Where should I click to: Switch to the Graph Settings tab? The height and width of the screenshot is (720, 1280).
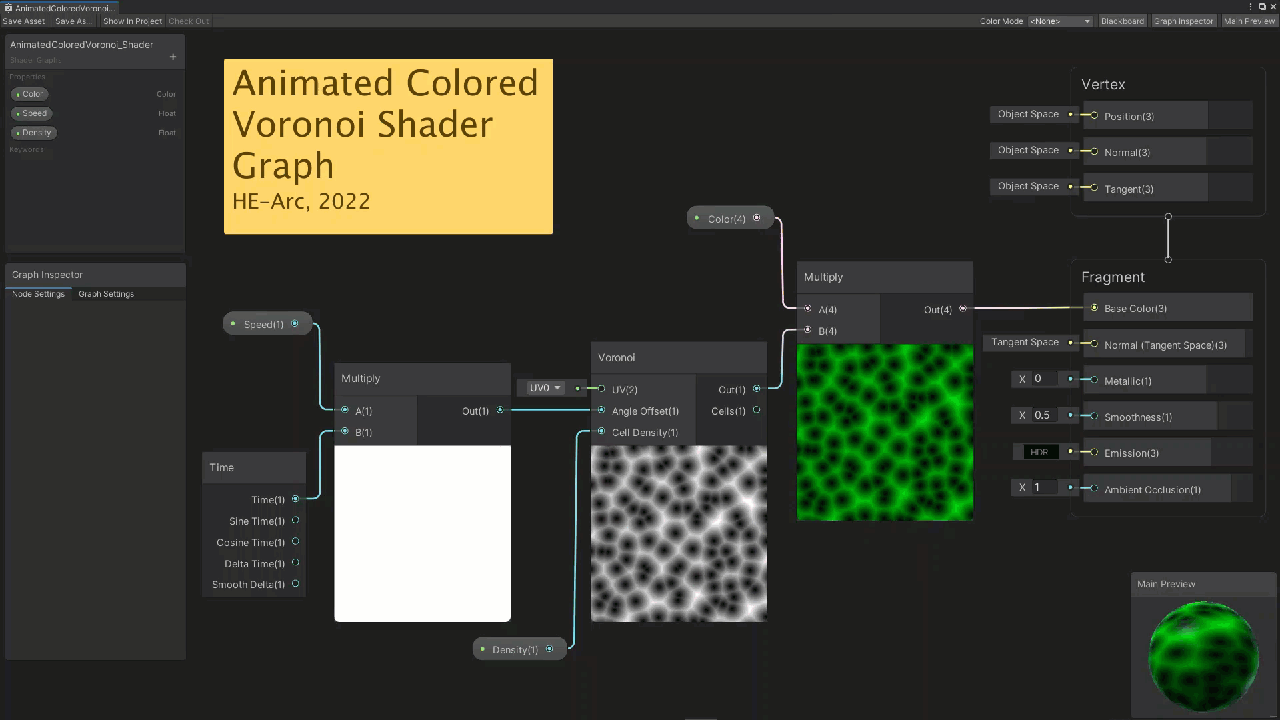106,294
